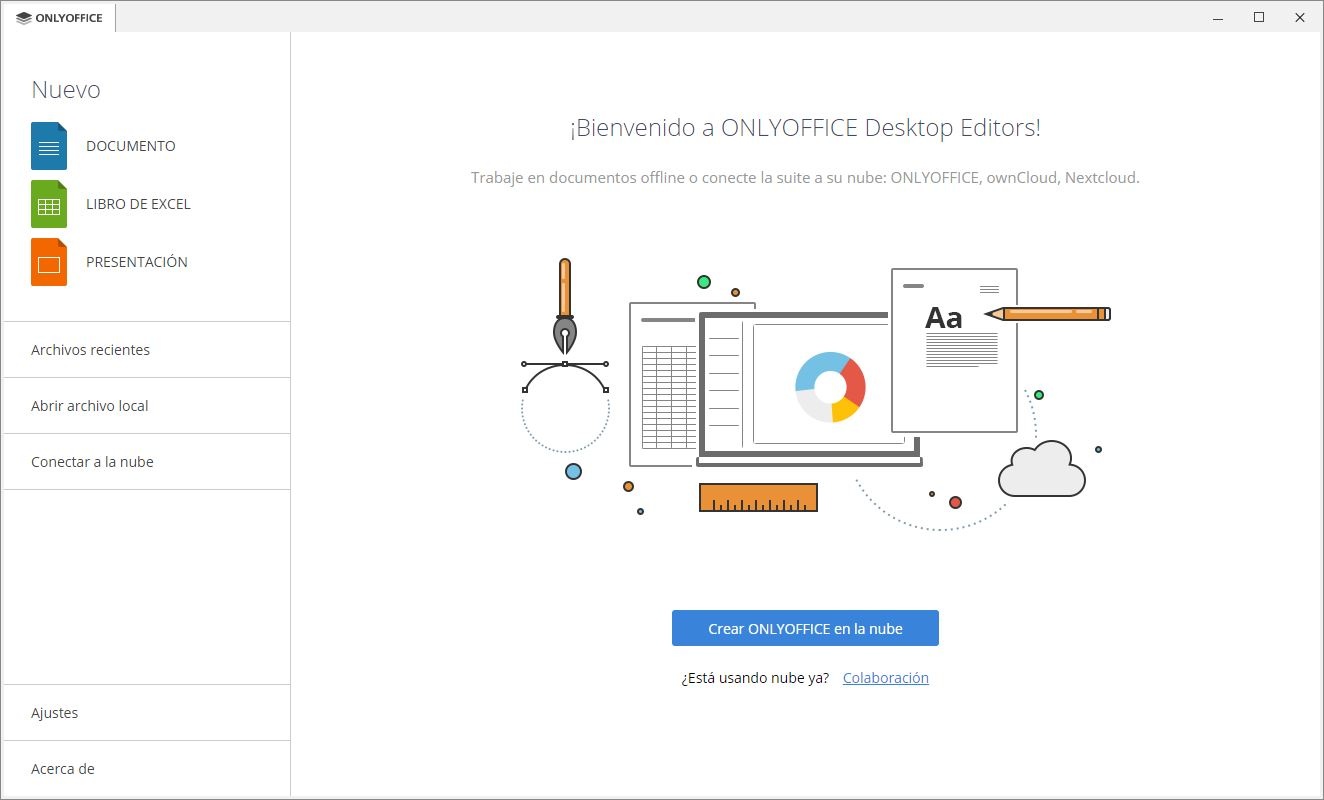The width and height of the screenshot is (1324, 800).
Task: Follow the Colaboración link
Action: tap(886, 678)
